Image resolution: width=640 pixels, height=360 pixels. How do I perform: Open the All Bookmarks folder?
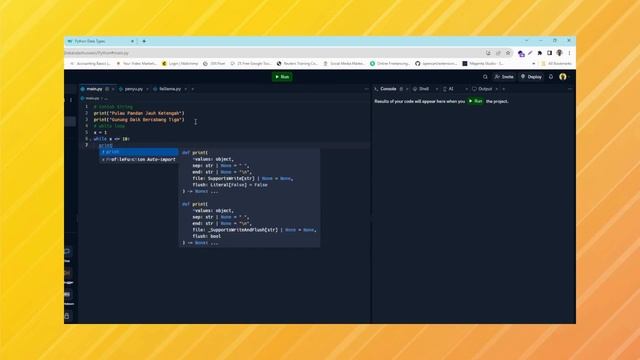557,64
